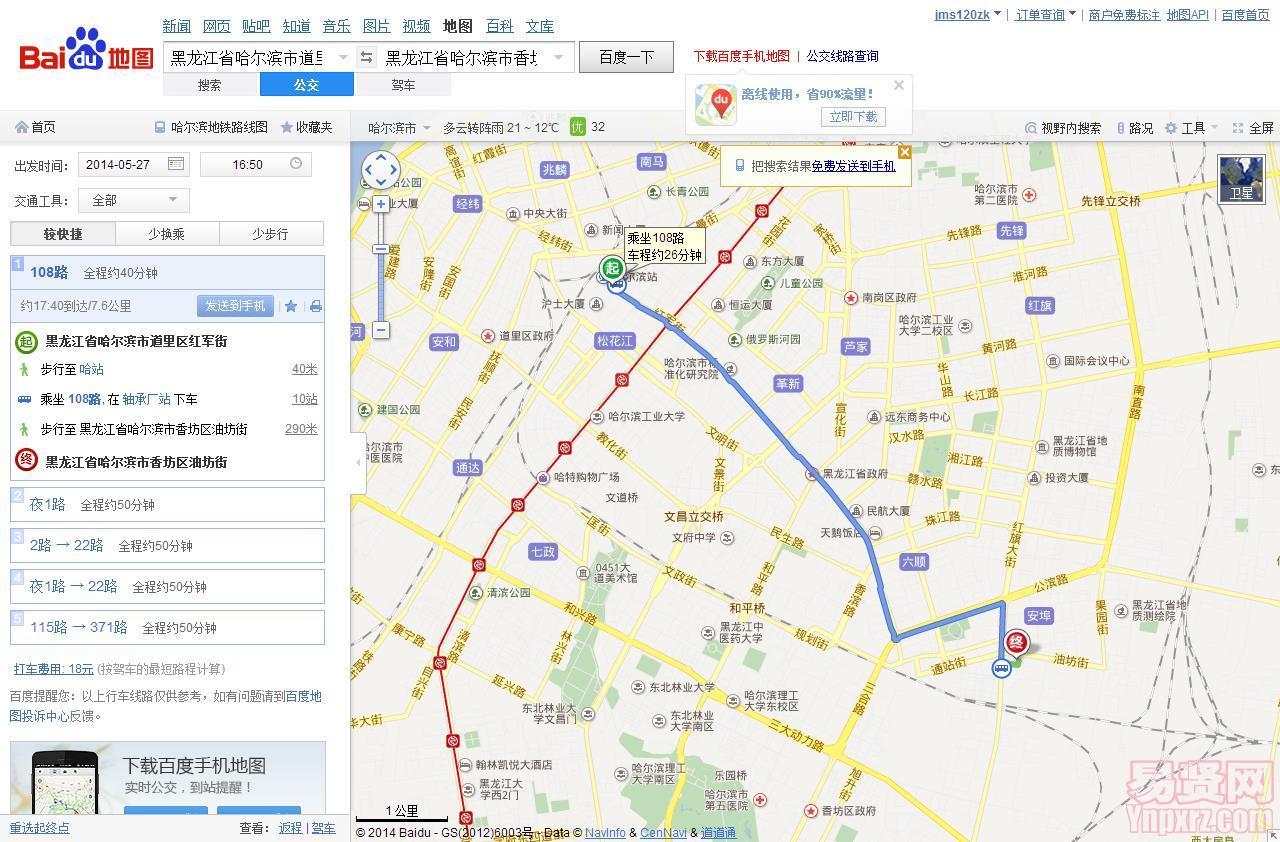The height and width of the screenshot is (842, 1280).
Task: Close the send-to-phone map popup
Action: (x=904, y=152)
